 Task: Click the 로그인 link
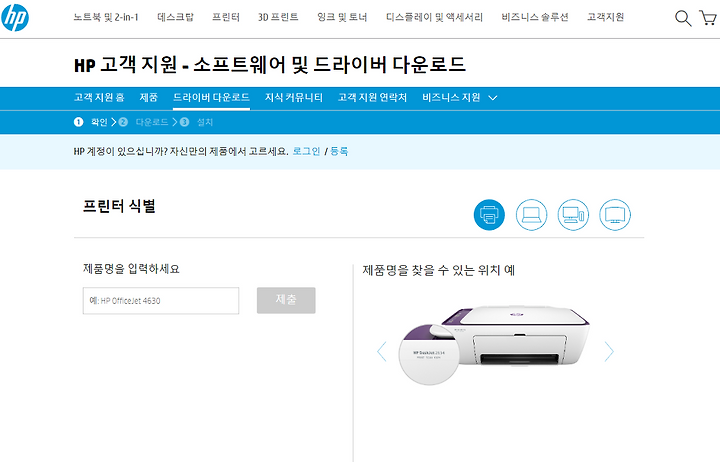point(306,151)
